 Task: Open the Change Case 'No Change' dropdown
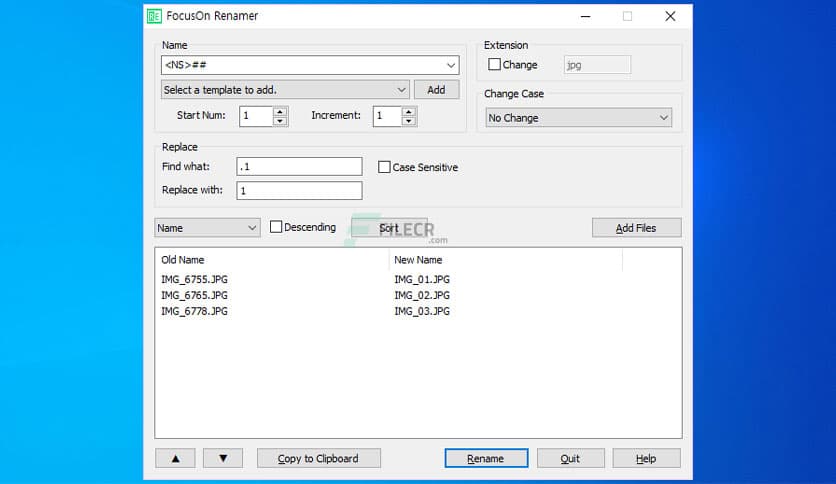[578, 118]
